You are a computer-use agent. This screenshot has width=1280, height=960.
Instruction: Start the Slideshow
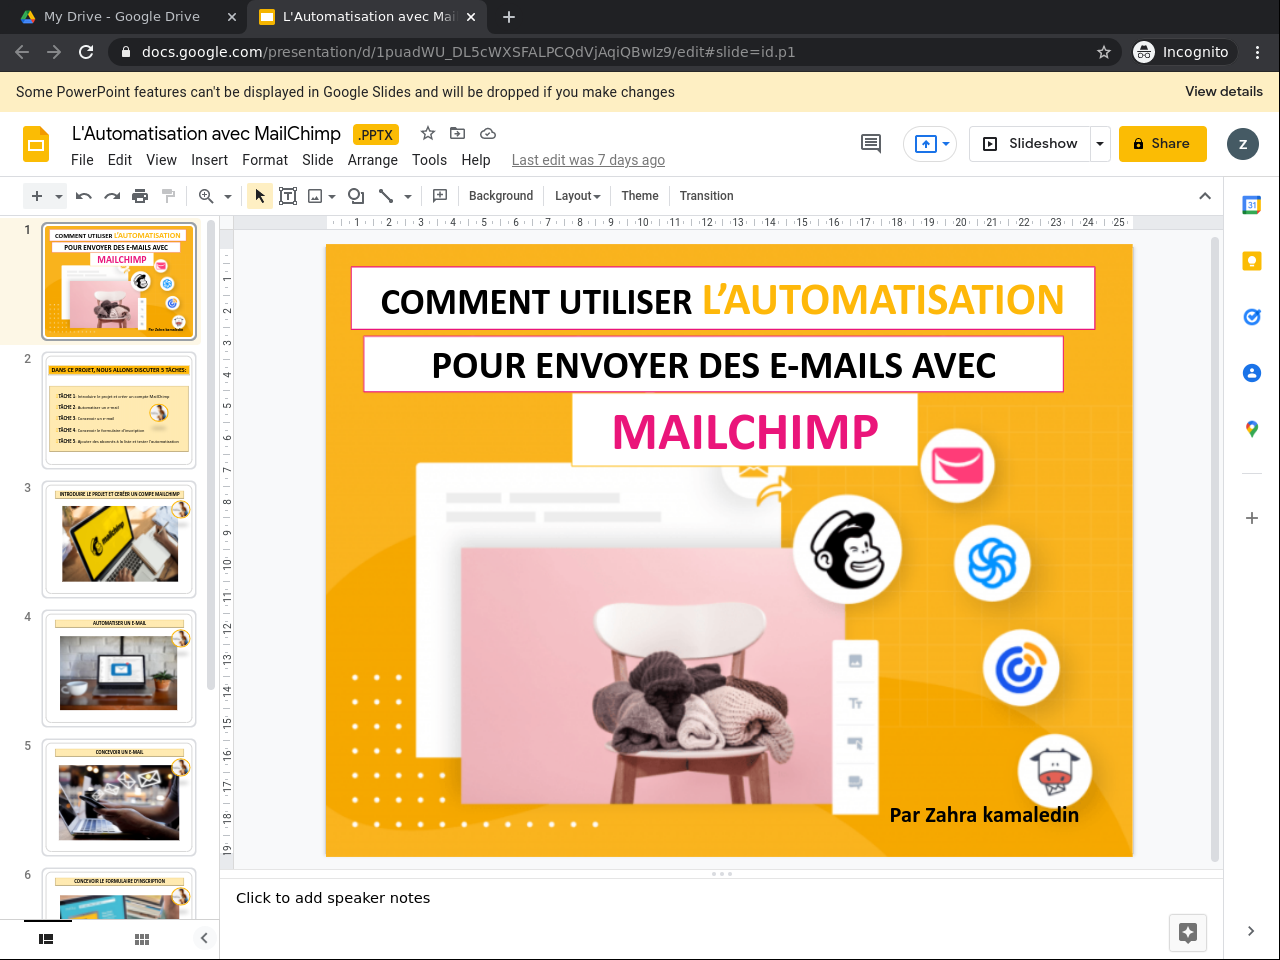[x=1031, y=144]
